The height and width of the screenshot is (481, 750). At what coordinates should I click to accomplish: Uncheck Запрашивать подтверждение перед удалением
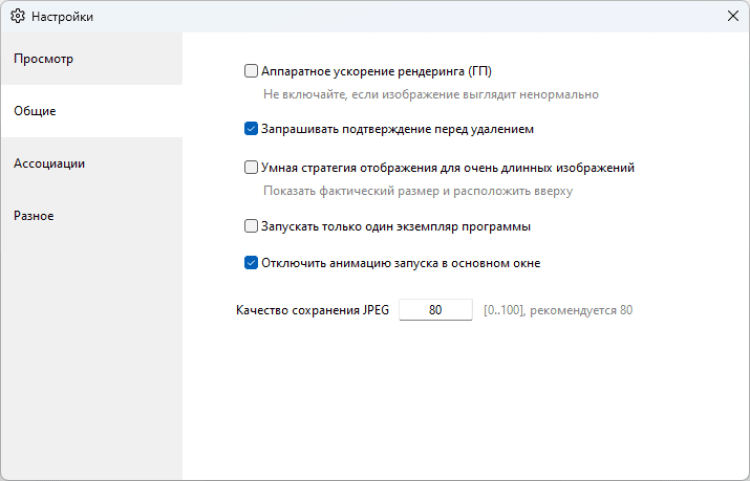(251, 129)
